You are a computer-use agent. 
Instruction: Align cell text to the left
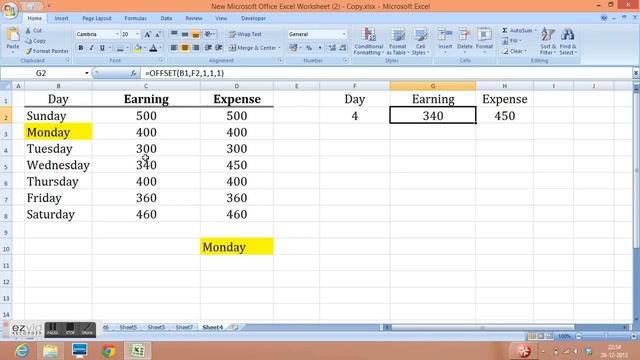(174, 48)
